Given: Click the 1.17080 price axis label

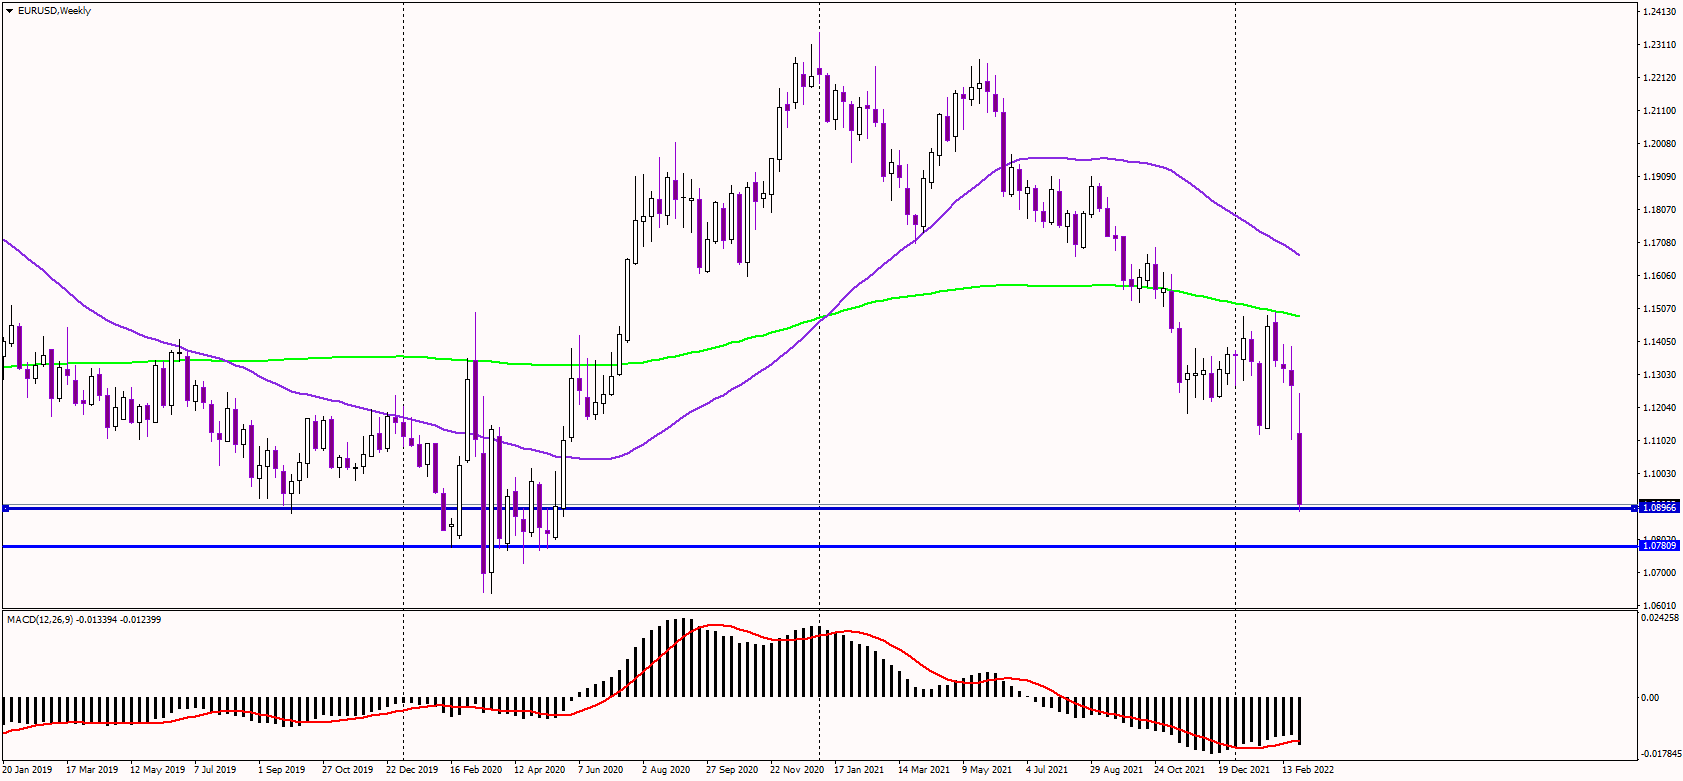Looking at the screenshot, I should pyautogui.click(x=1660, y=243).
